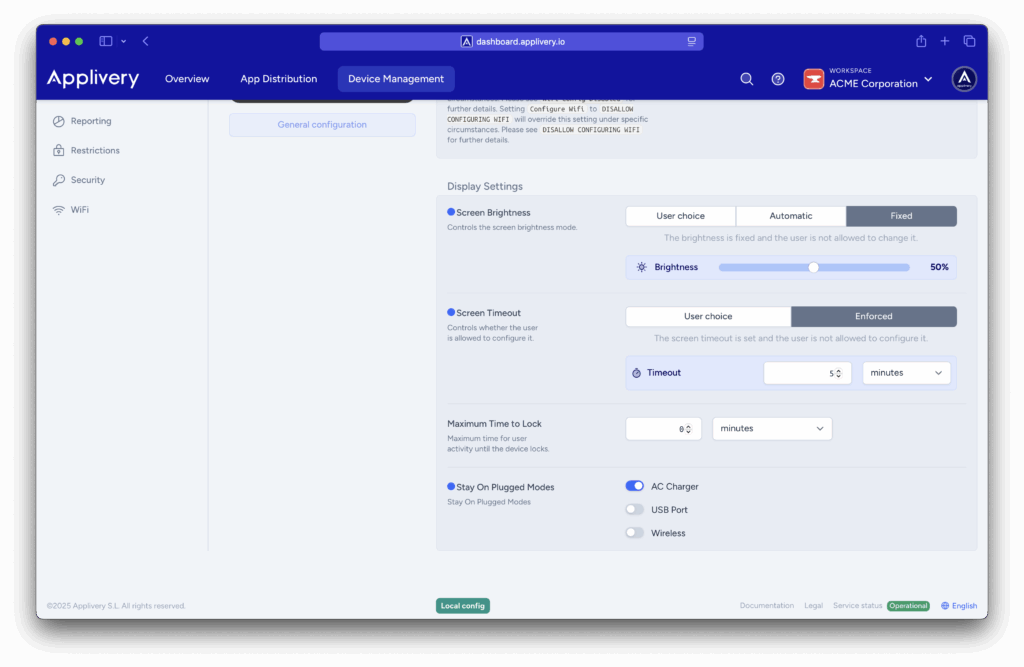
Task: Open the Timeout minutes unit dropdown
Action: [906, 373]
